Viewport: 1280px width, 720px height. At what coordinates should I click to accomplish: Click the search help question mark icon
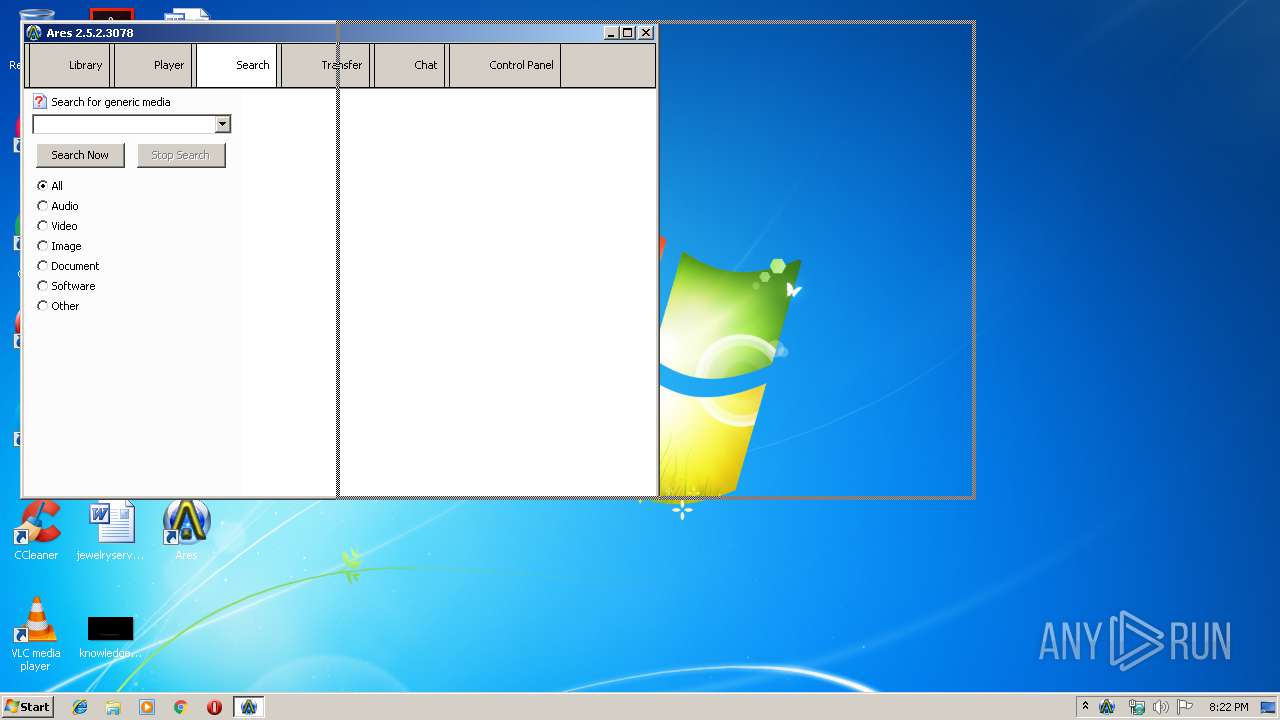click(x=40, y=101)
